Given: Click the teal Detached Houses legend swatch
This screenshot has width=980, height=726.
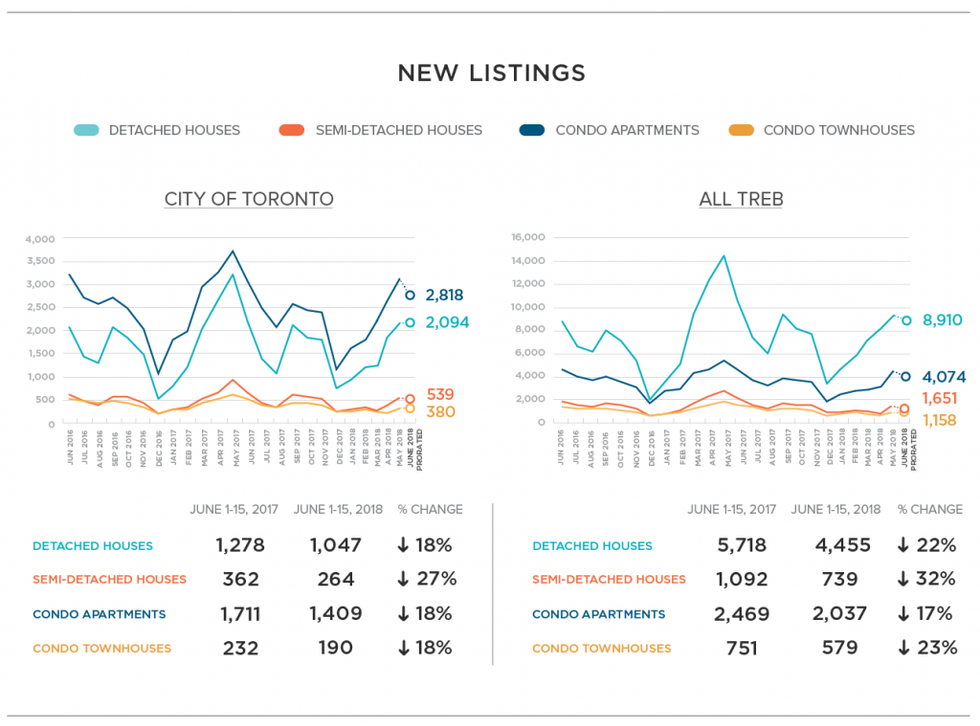Looking at the screenshot, I should coord(86,130).
